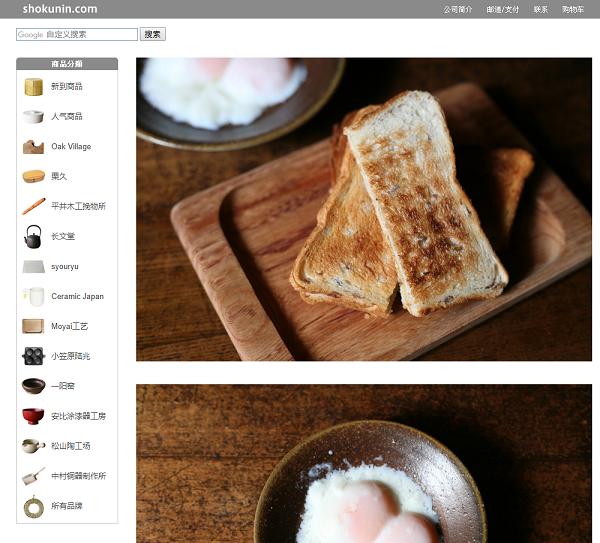Click the iron kettle icon beside 长文堂

click(x=34, y=236)
